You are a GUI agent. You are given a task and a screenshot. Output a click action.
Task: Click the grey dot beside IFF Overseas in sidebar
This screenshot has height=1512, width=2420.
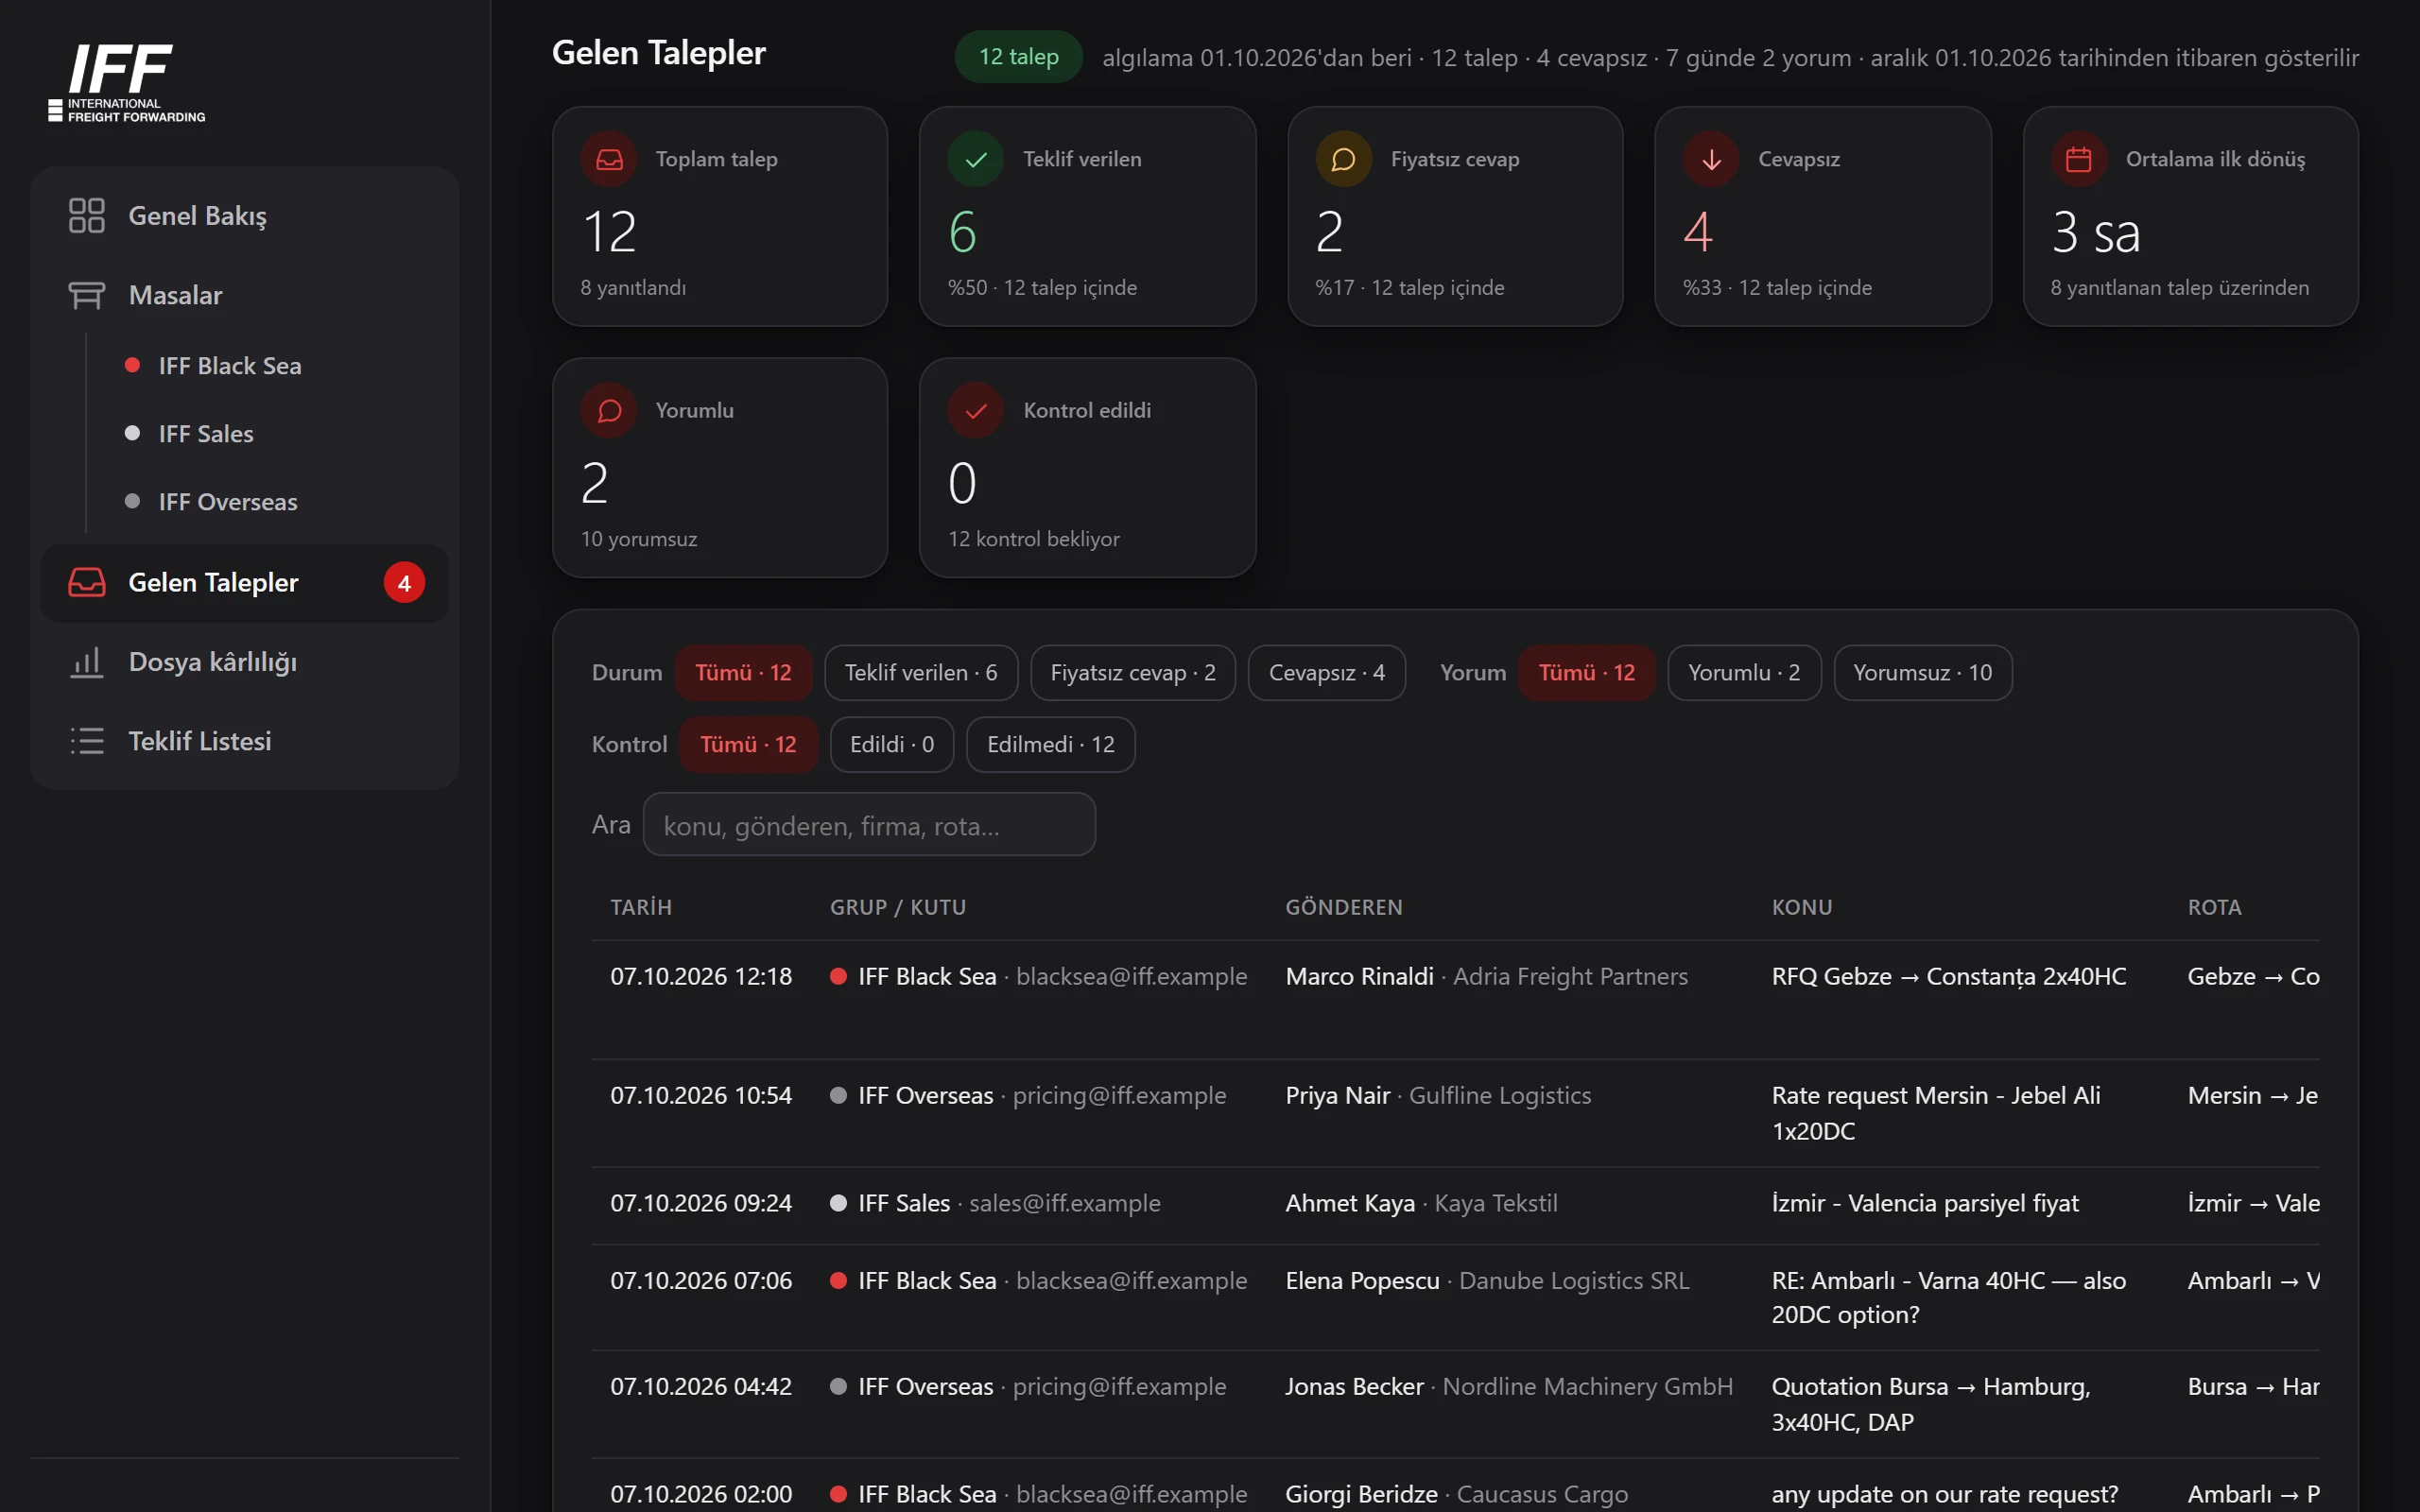tap(132, 501)
